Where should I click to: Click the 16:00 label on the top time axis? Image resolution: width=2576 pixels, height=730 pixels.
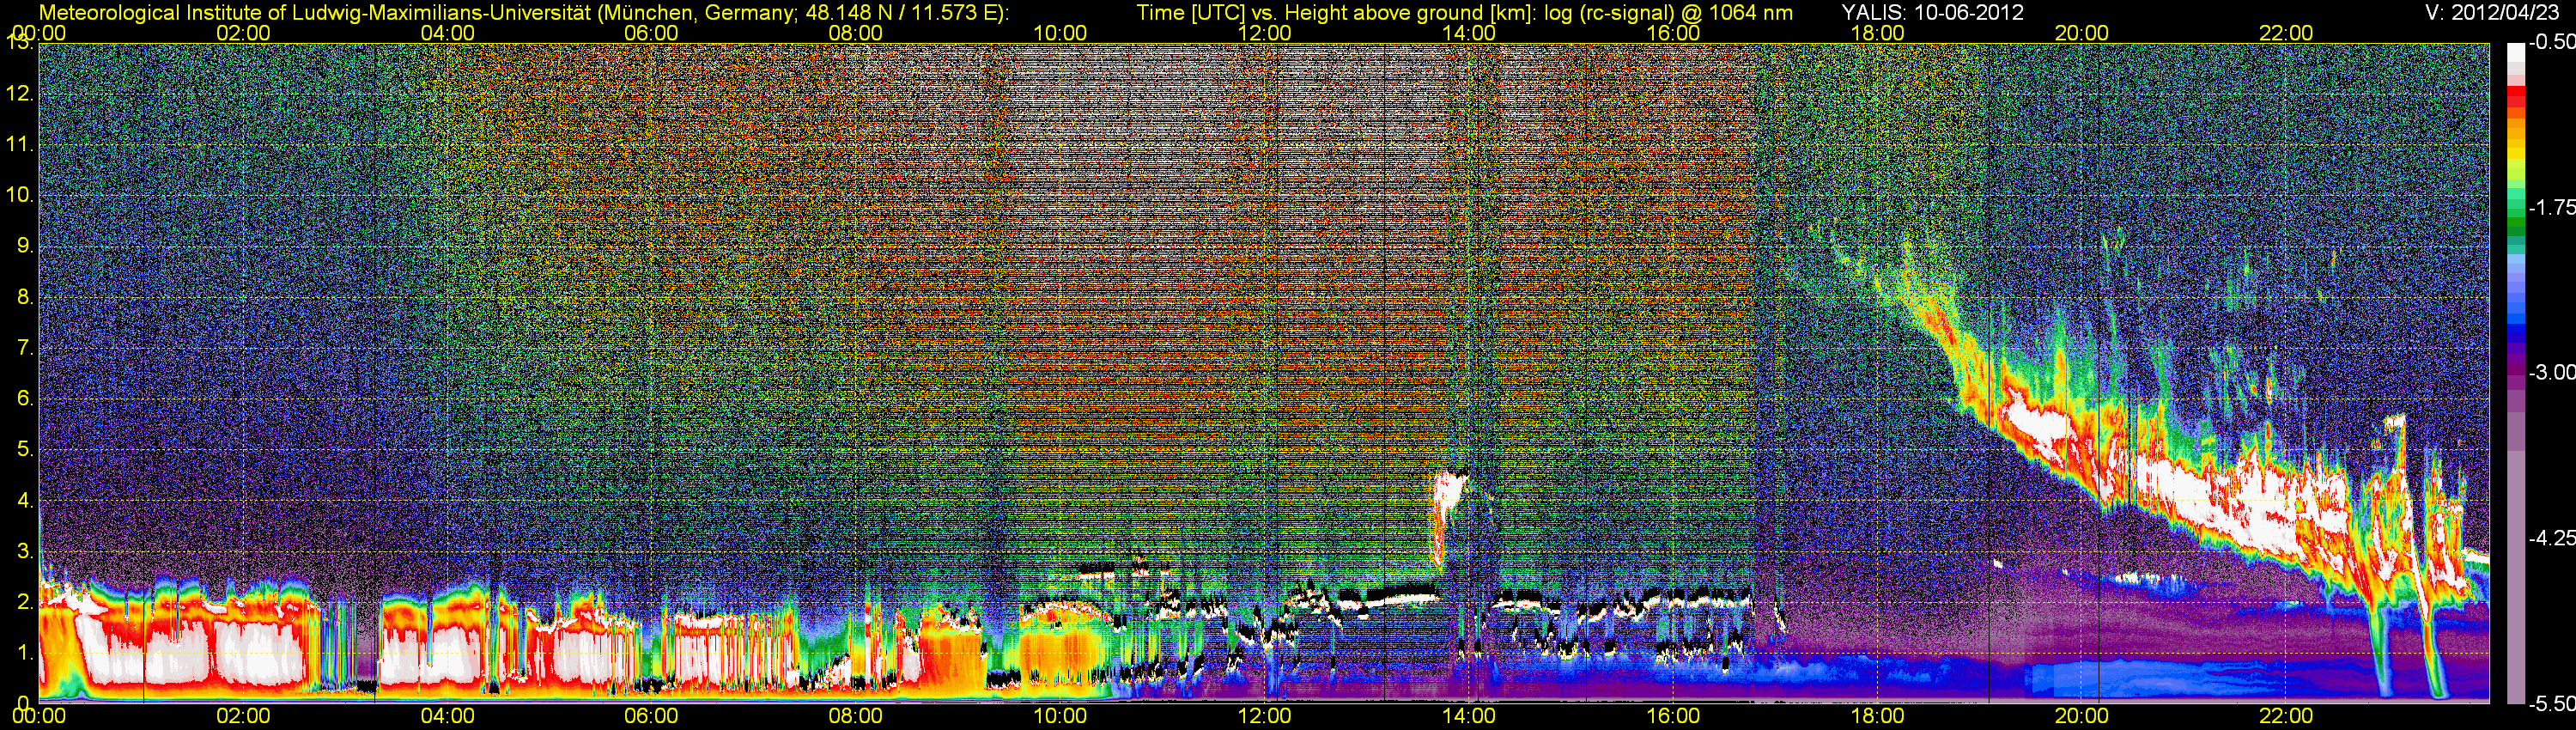(1673, 33)
